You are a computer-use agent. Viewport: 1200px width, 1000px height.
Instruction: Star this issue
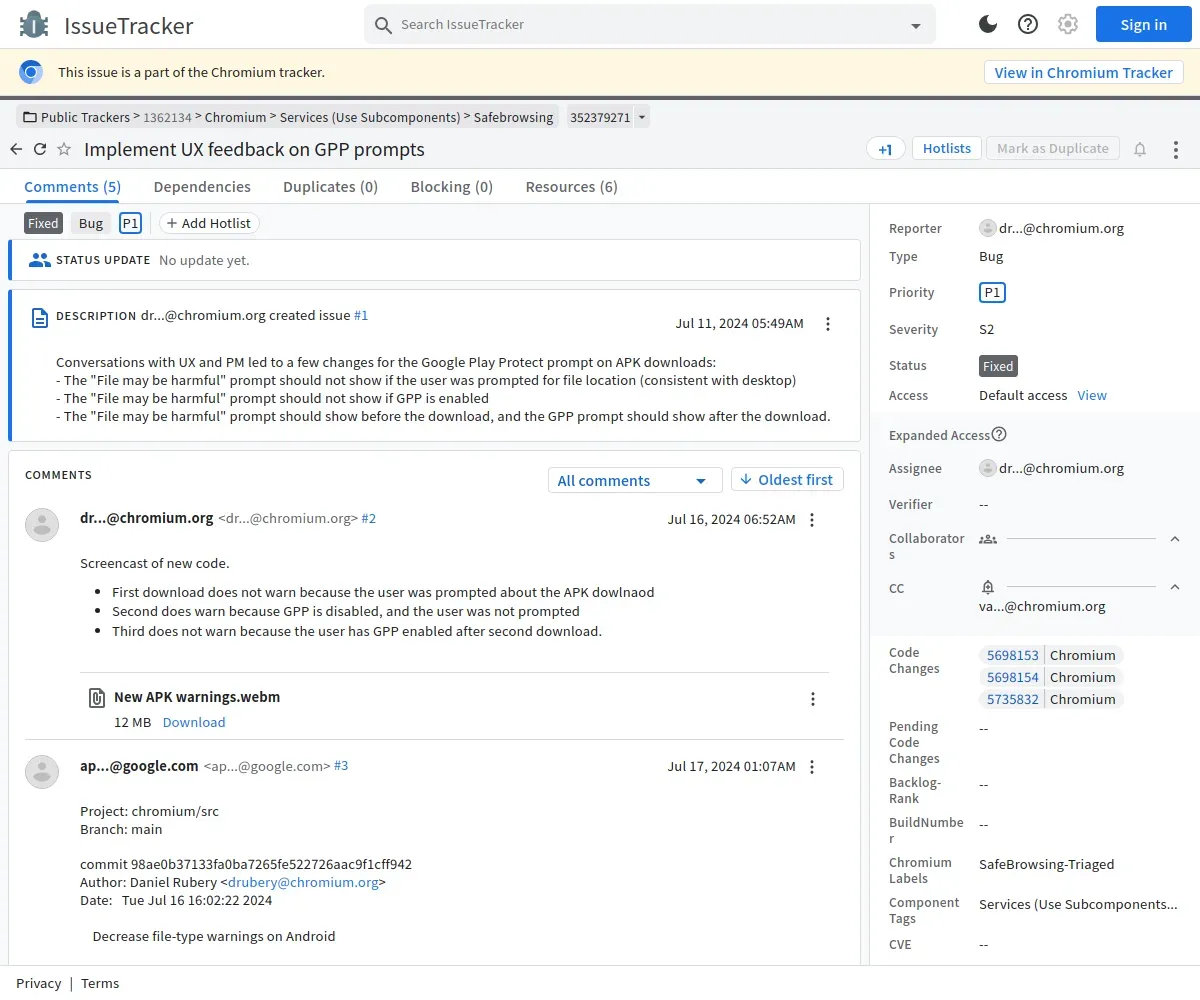(x=64, y=149)
